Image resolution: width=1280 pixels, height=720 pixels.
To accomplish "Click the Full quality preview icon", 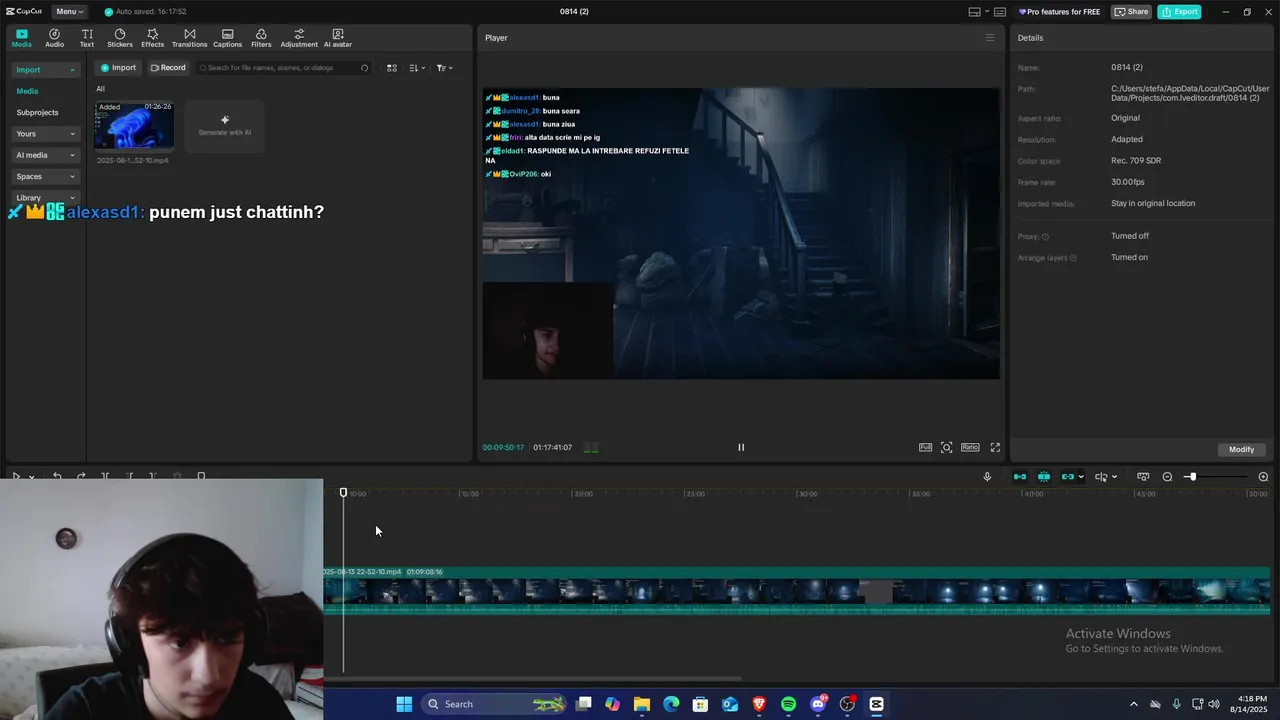I will (x=925, y=447).
